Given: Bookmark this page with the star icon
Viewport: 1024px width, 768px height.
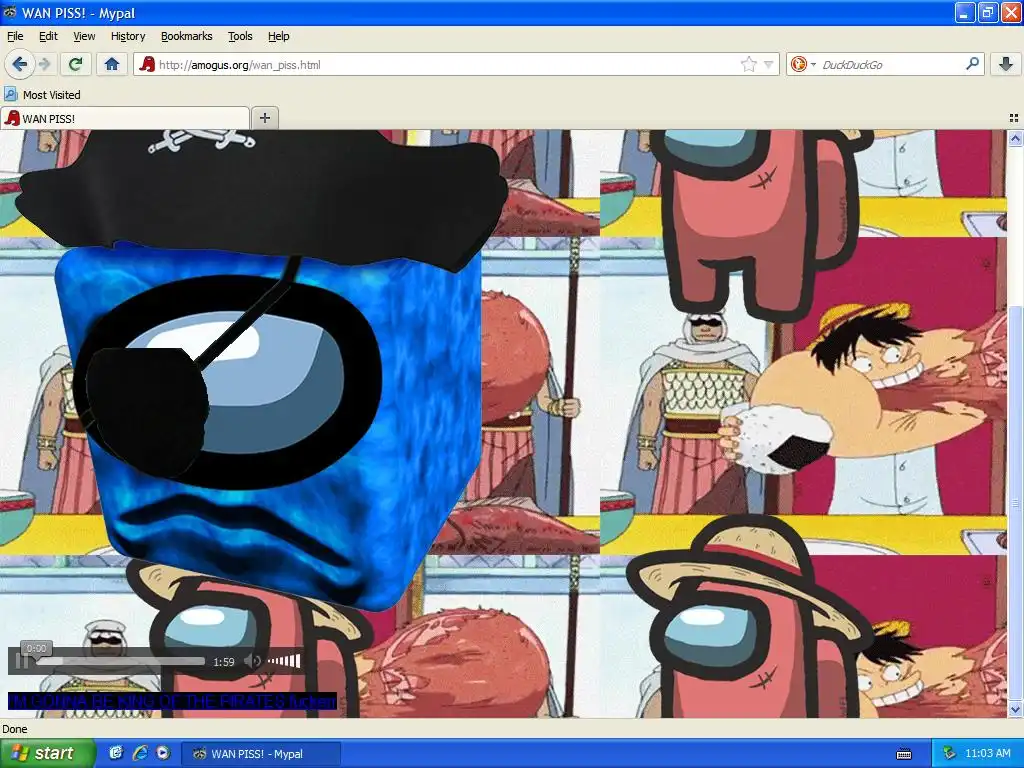Looking at the screenshot, I should (x=748, y=64).
